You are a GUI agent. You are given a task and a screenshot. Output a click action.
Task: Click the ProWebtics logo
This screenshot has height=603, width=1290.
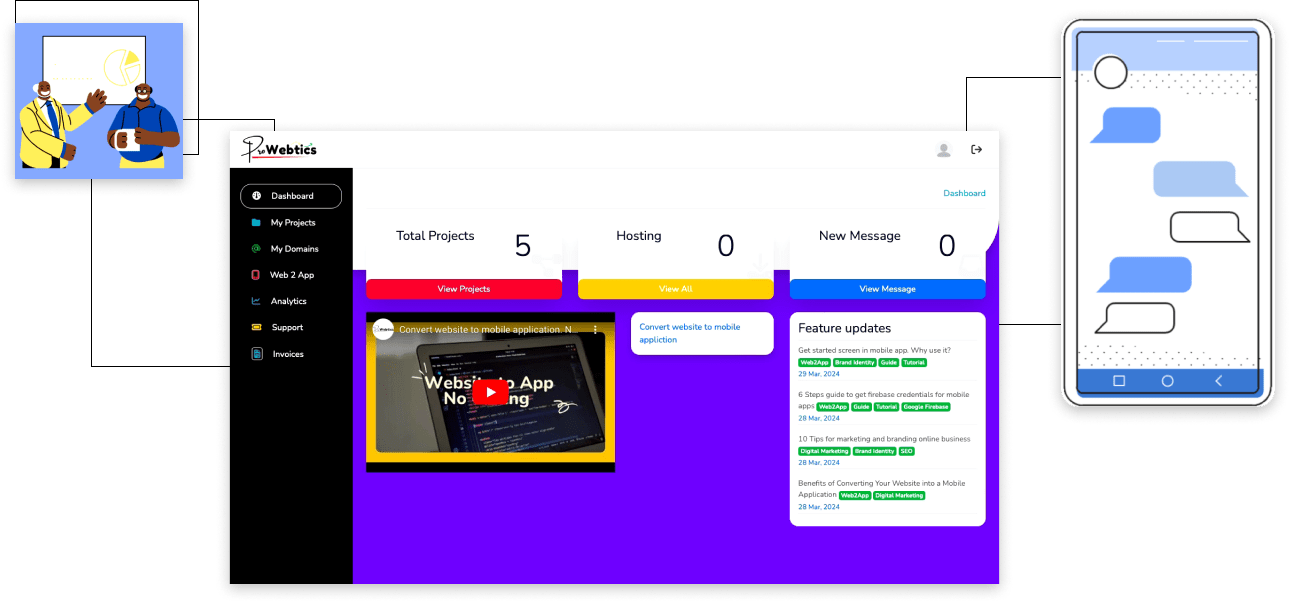[280, 149]
